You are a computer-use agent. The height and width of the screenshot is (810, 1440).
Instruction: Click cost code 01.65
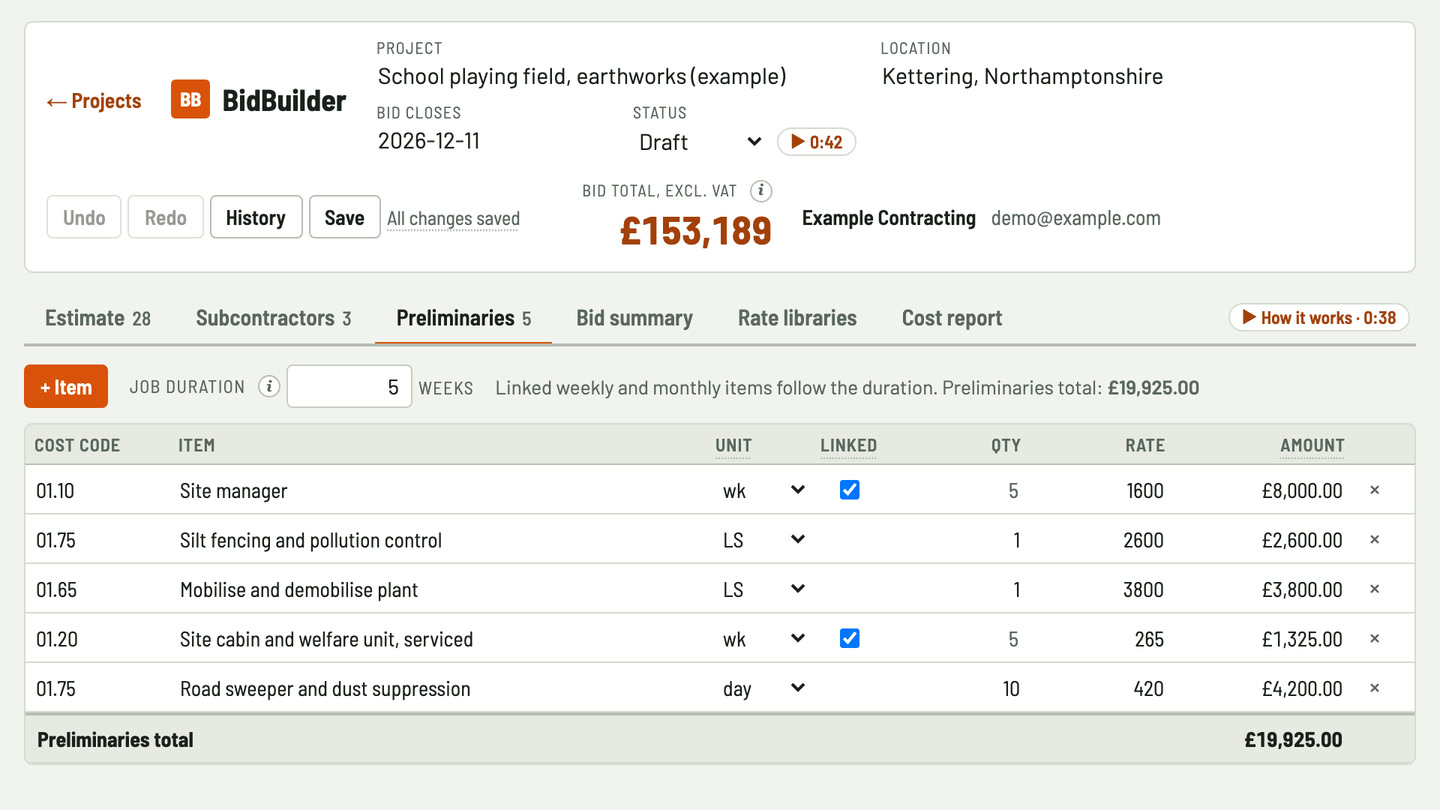pos(56,589)
